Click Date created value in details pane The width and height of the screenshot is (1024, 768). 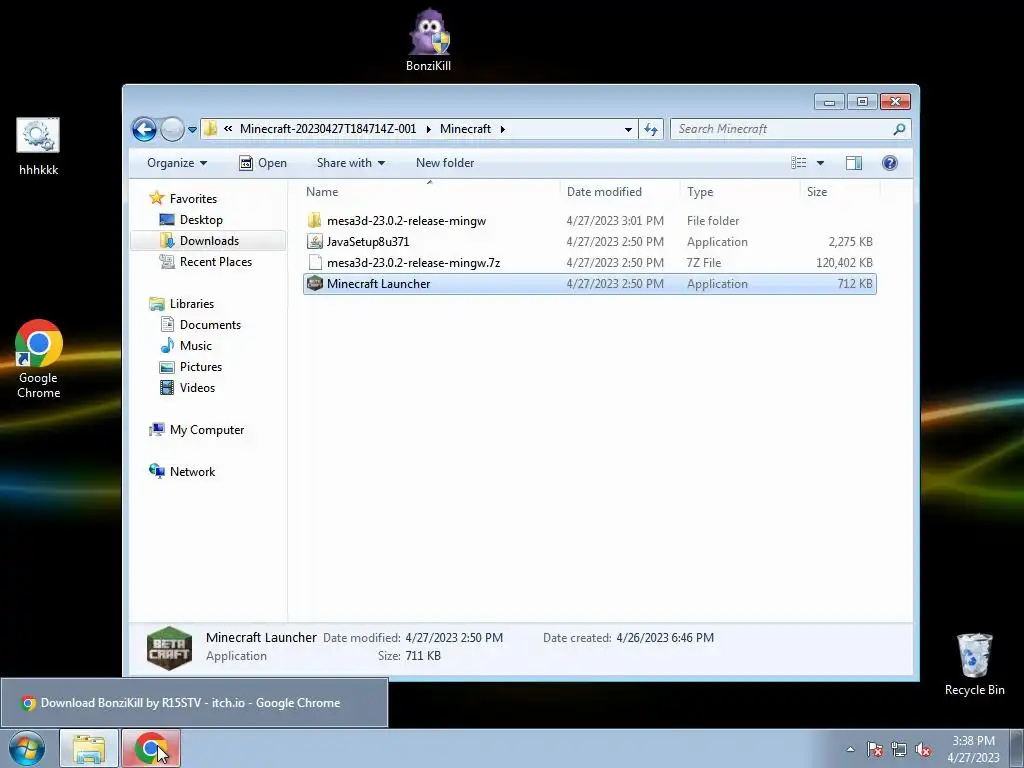pyautogui.click(x=665, y=637)
